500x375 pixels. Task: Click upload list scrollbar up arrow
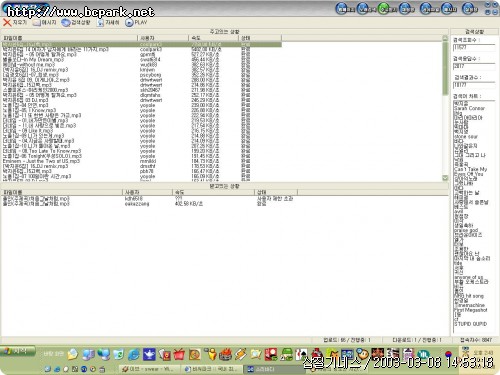pos(445,38)
